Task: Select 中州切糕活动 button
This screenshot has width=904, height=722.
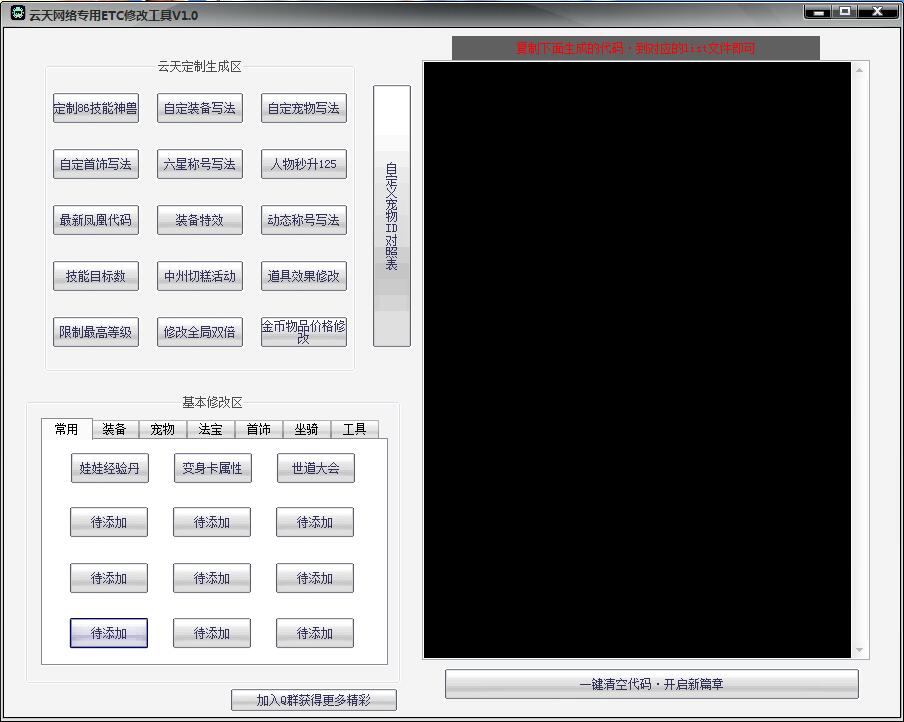Action: 199,276
